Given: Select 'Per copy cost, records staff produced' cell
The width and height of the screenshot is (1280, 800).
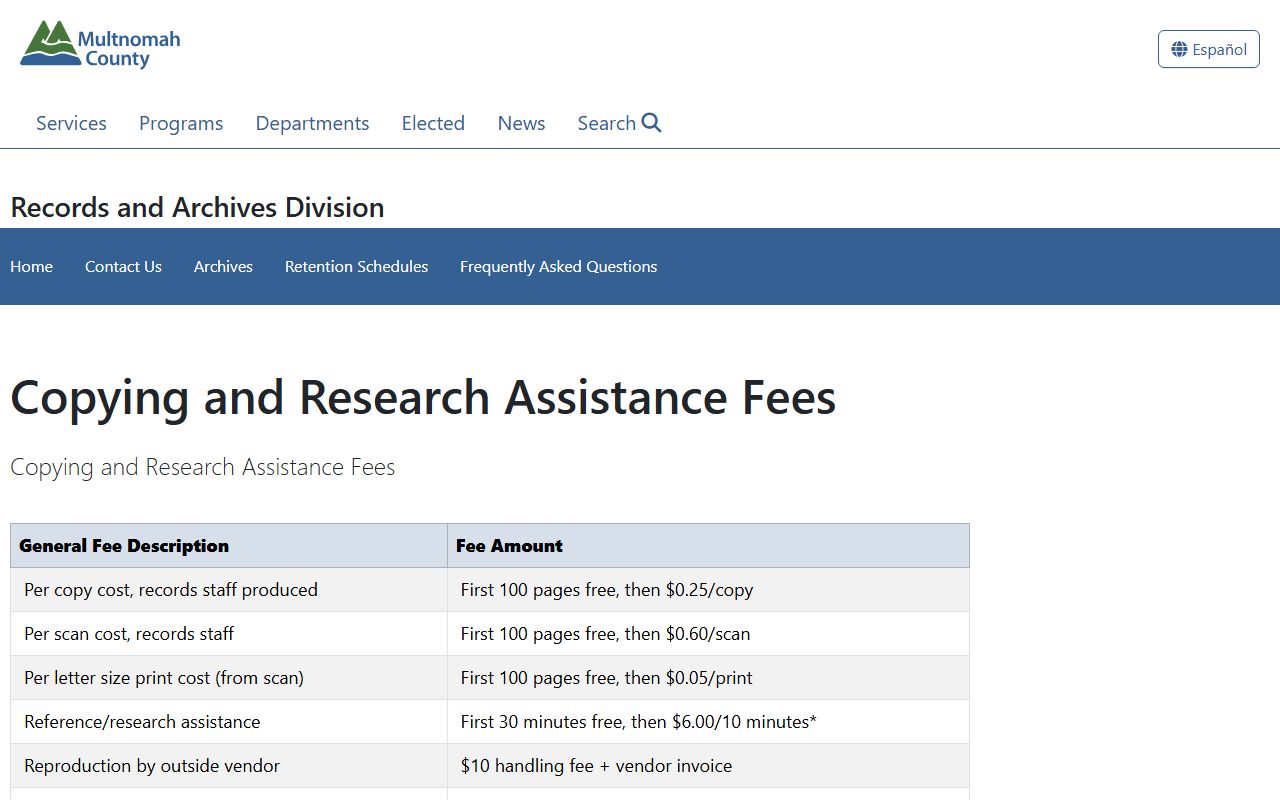Looking at the screenshot, I should click(x=229, y=590).
